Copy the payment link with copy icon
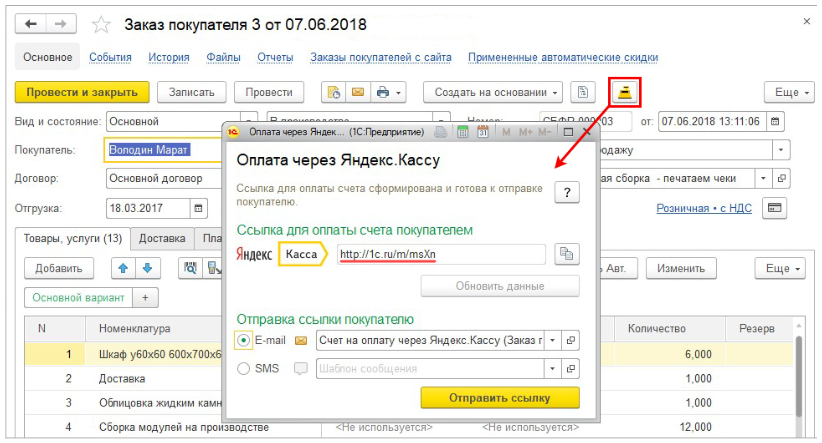Screen dimensions: 822x443 pyautogui.click(x=567, y=254)
